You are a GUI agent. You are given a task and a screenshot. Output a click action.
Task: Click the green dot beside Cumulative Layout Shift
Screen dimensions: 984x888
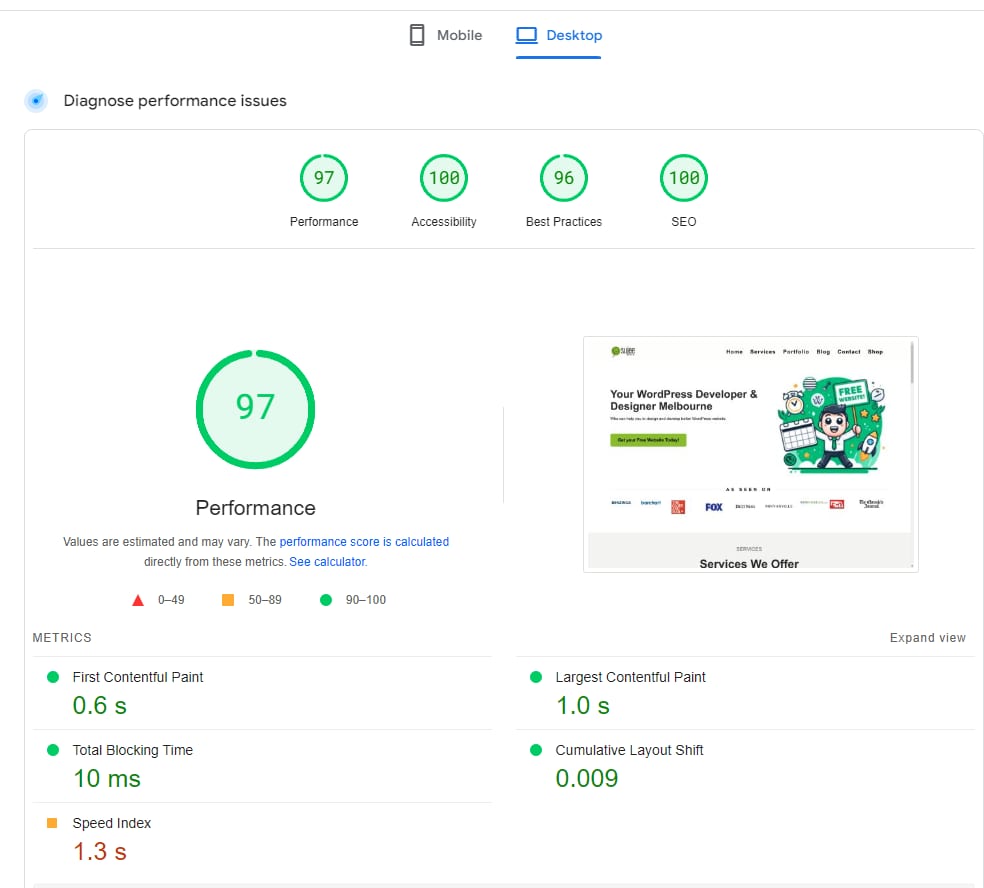[536, 750]
